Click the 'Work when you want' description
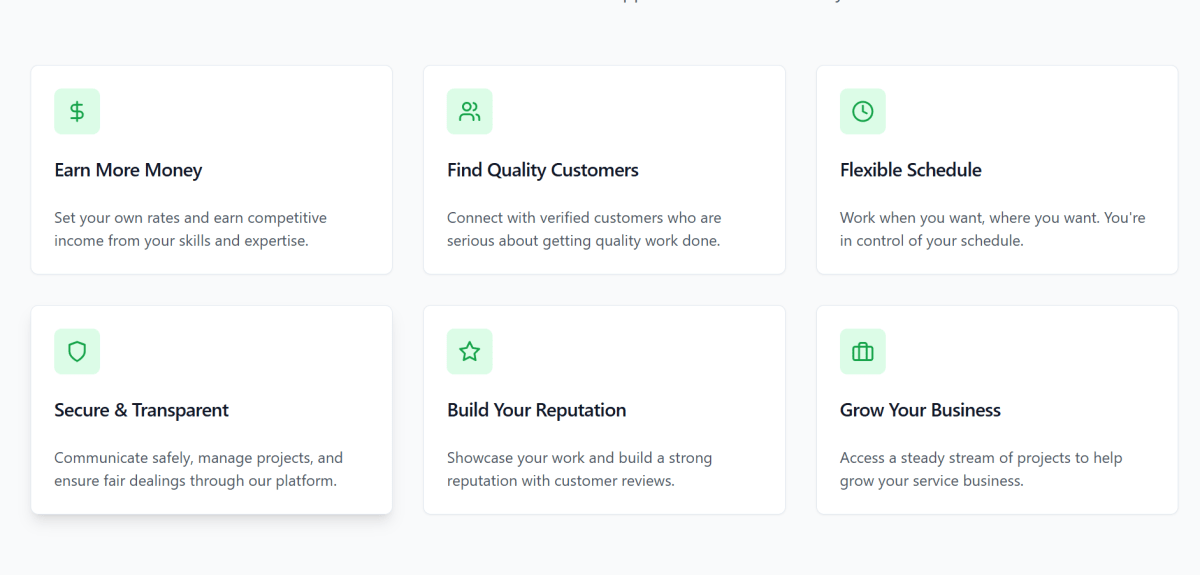 click(992, 229)
